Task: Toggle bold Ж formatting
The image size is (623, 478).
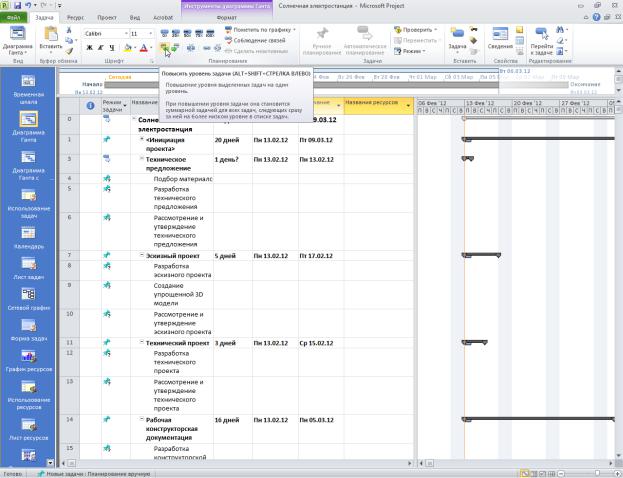Action: [90, 48]
